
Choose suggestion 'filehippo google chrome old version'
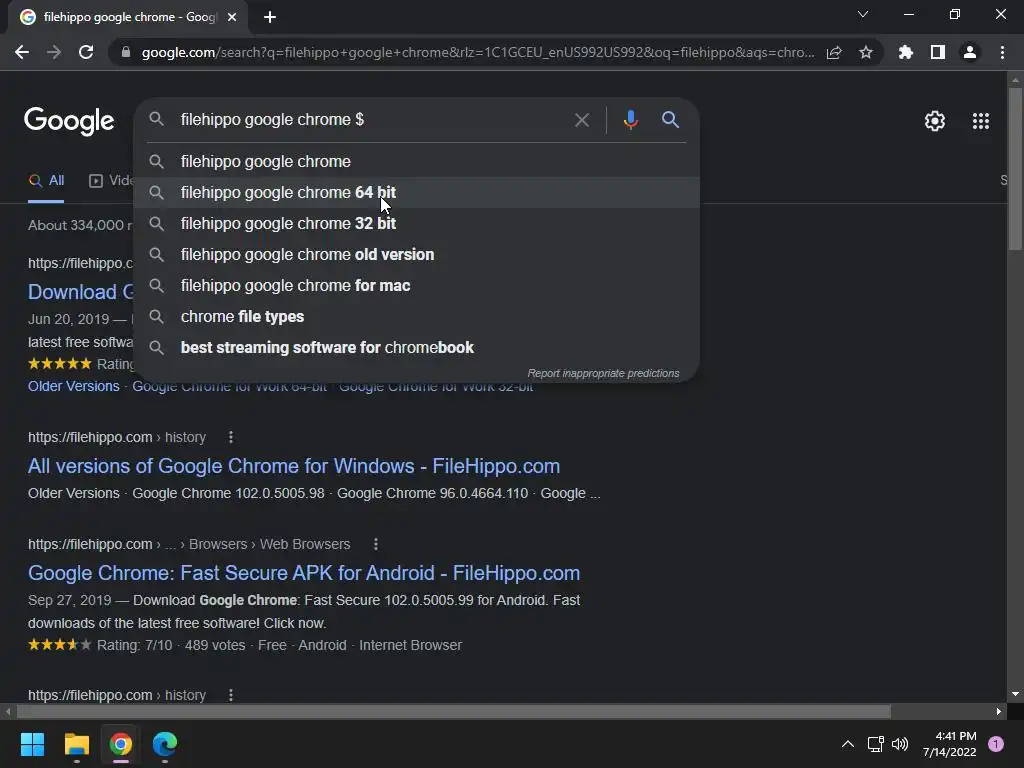click(417, 255)
